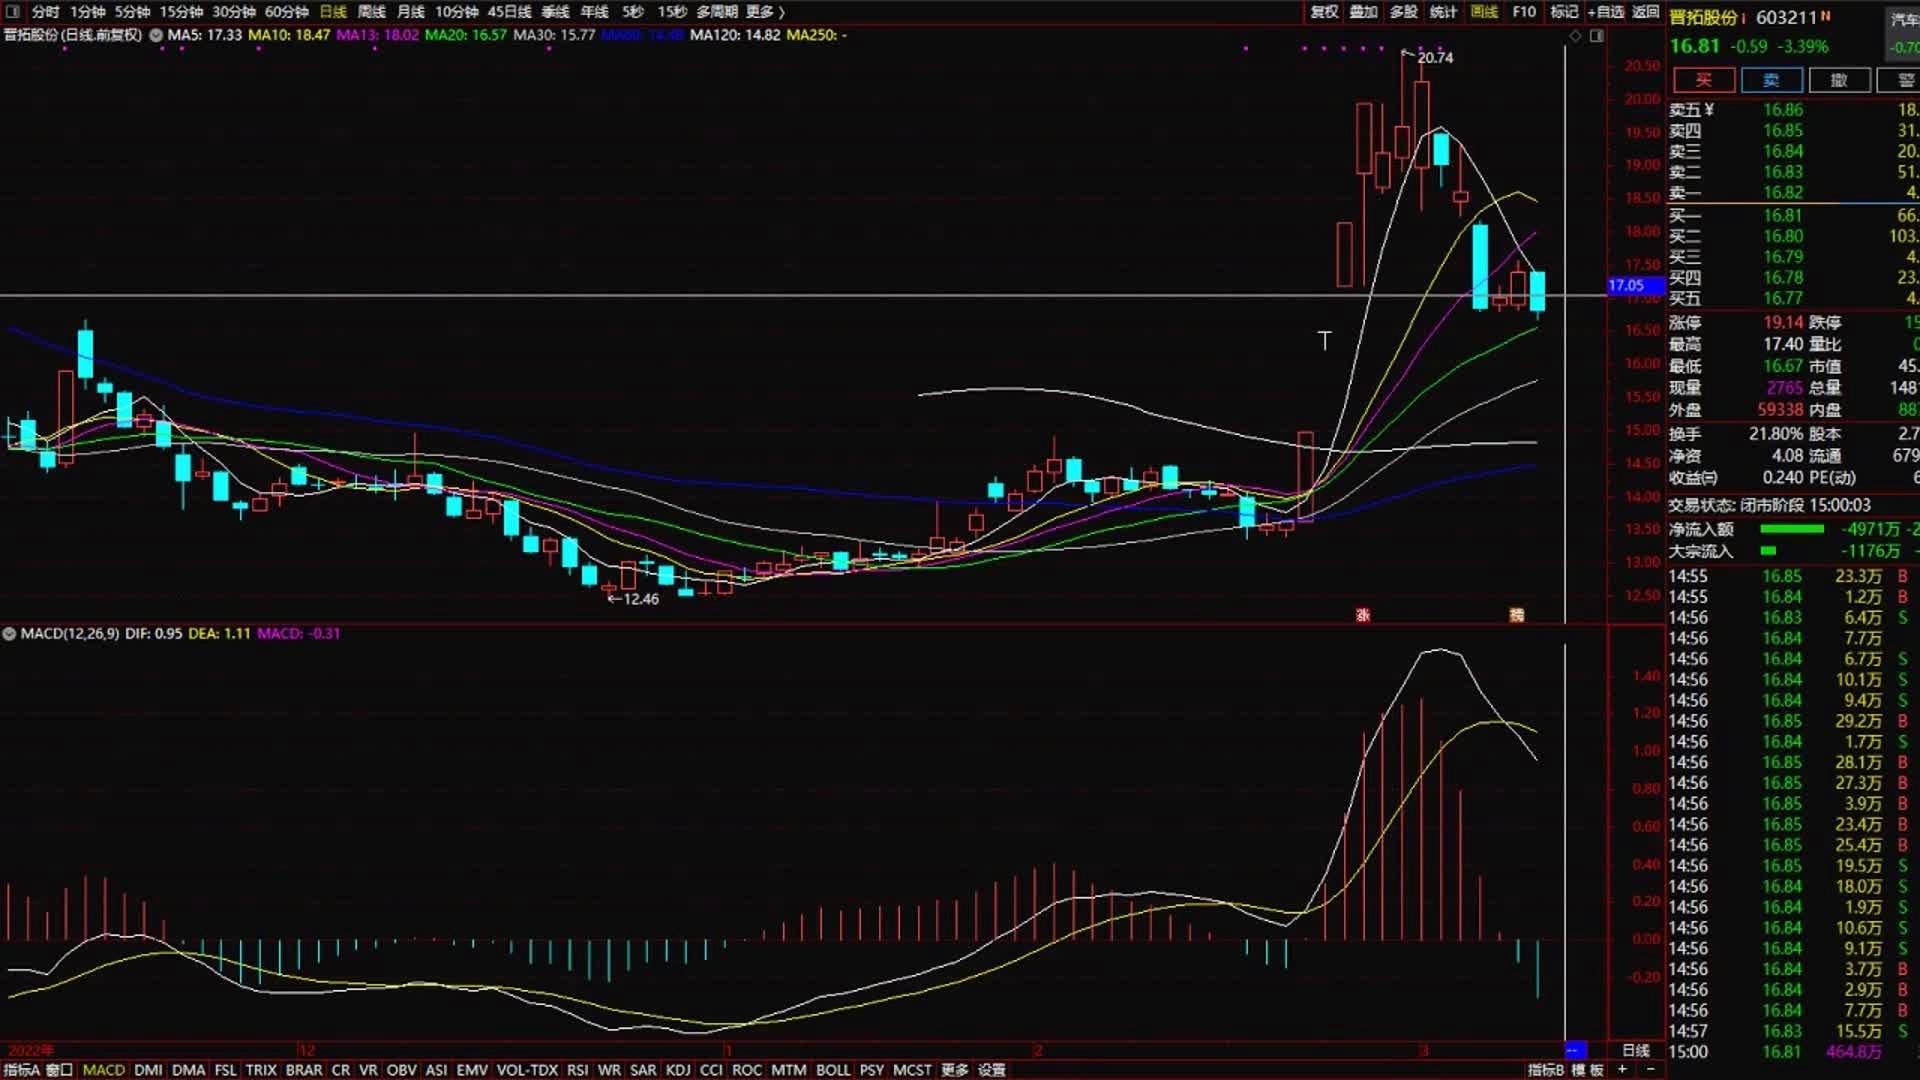Click the blue 卖 sell button
Screen dimensions: 1920x1080
1771,80
